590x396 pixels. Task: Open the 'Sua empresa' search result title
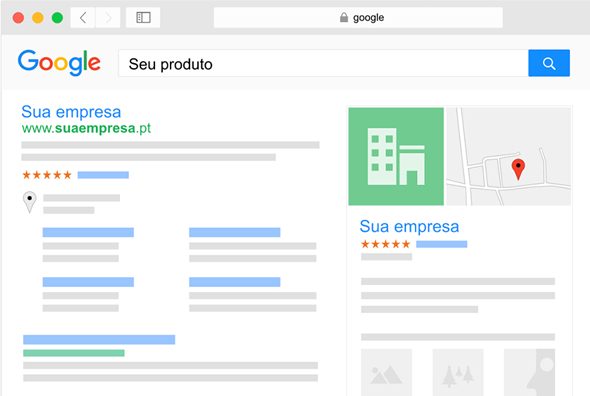tap(71, 112)
